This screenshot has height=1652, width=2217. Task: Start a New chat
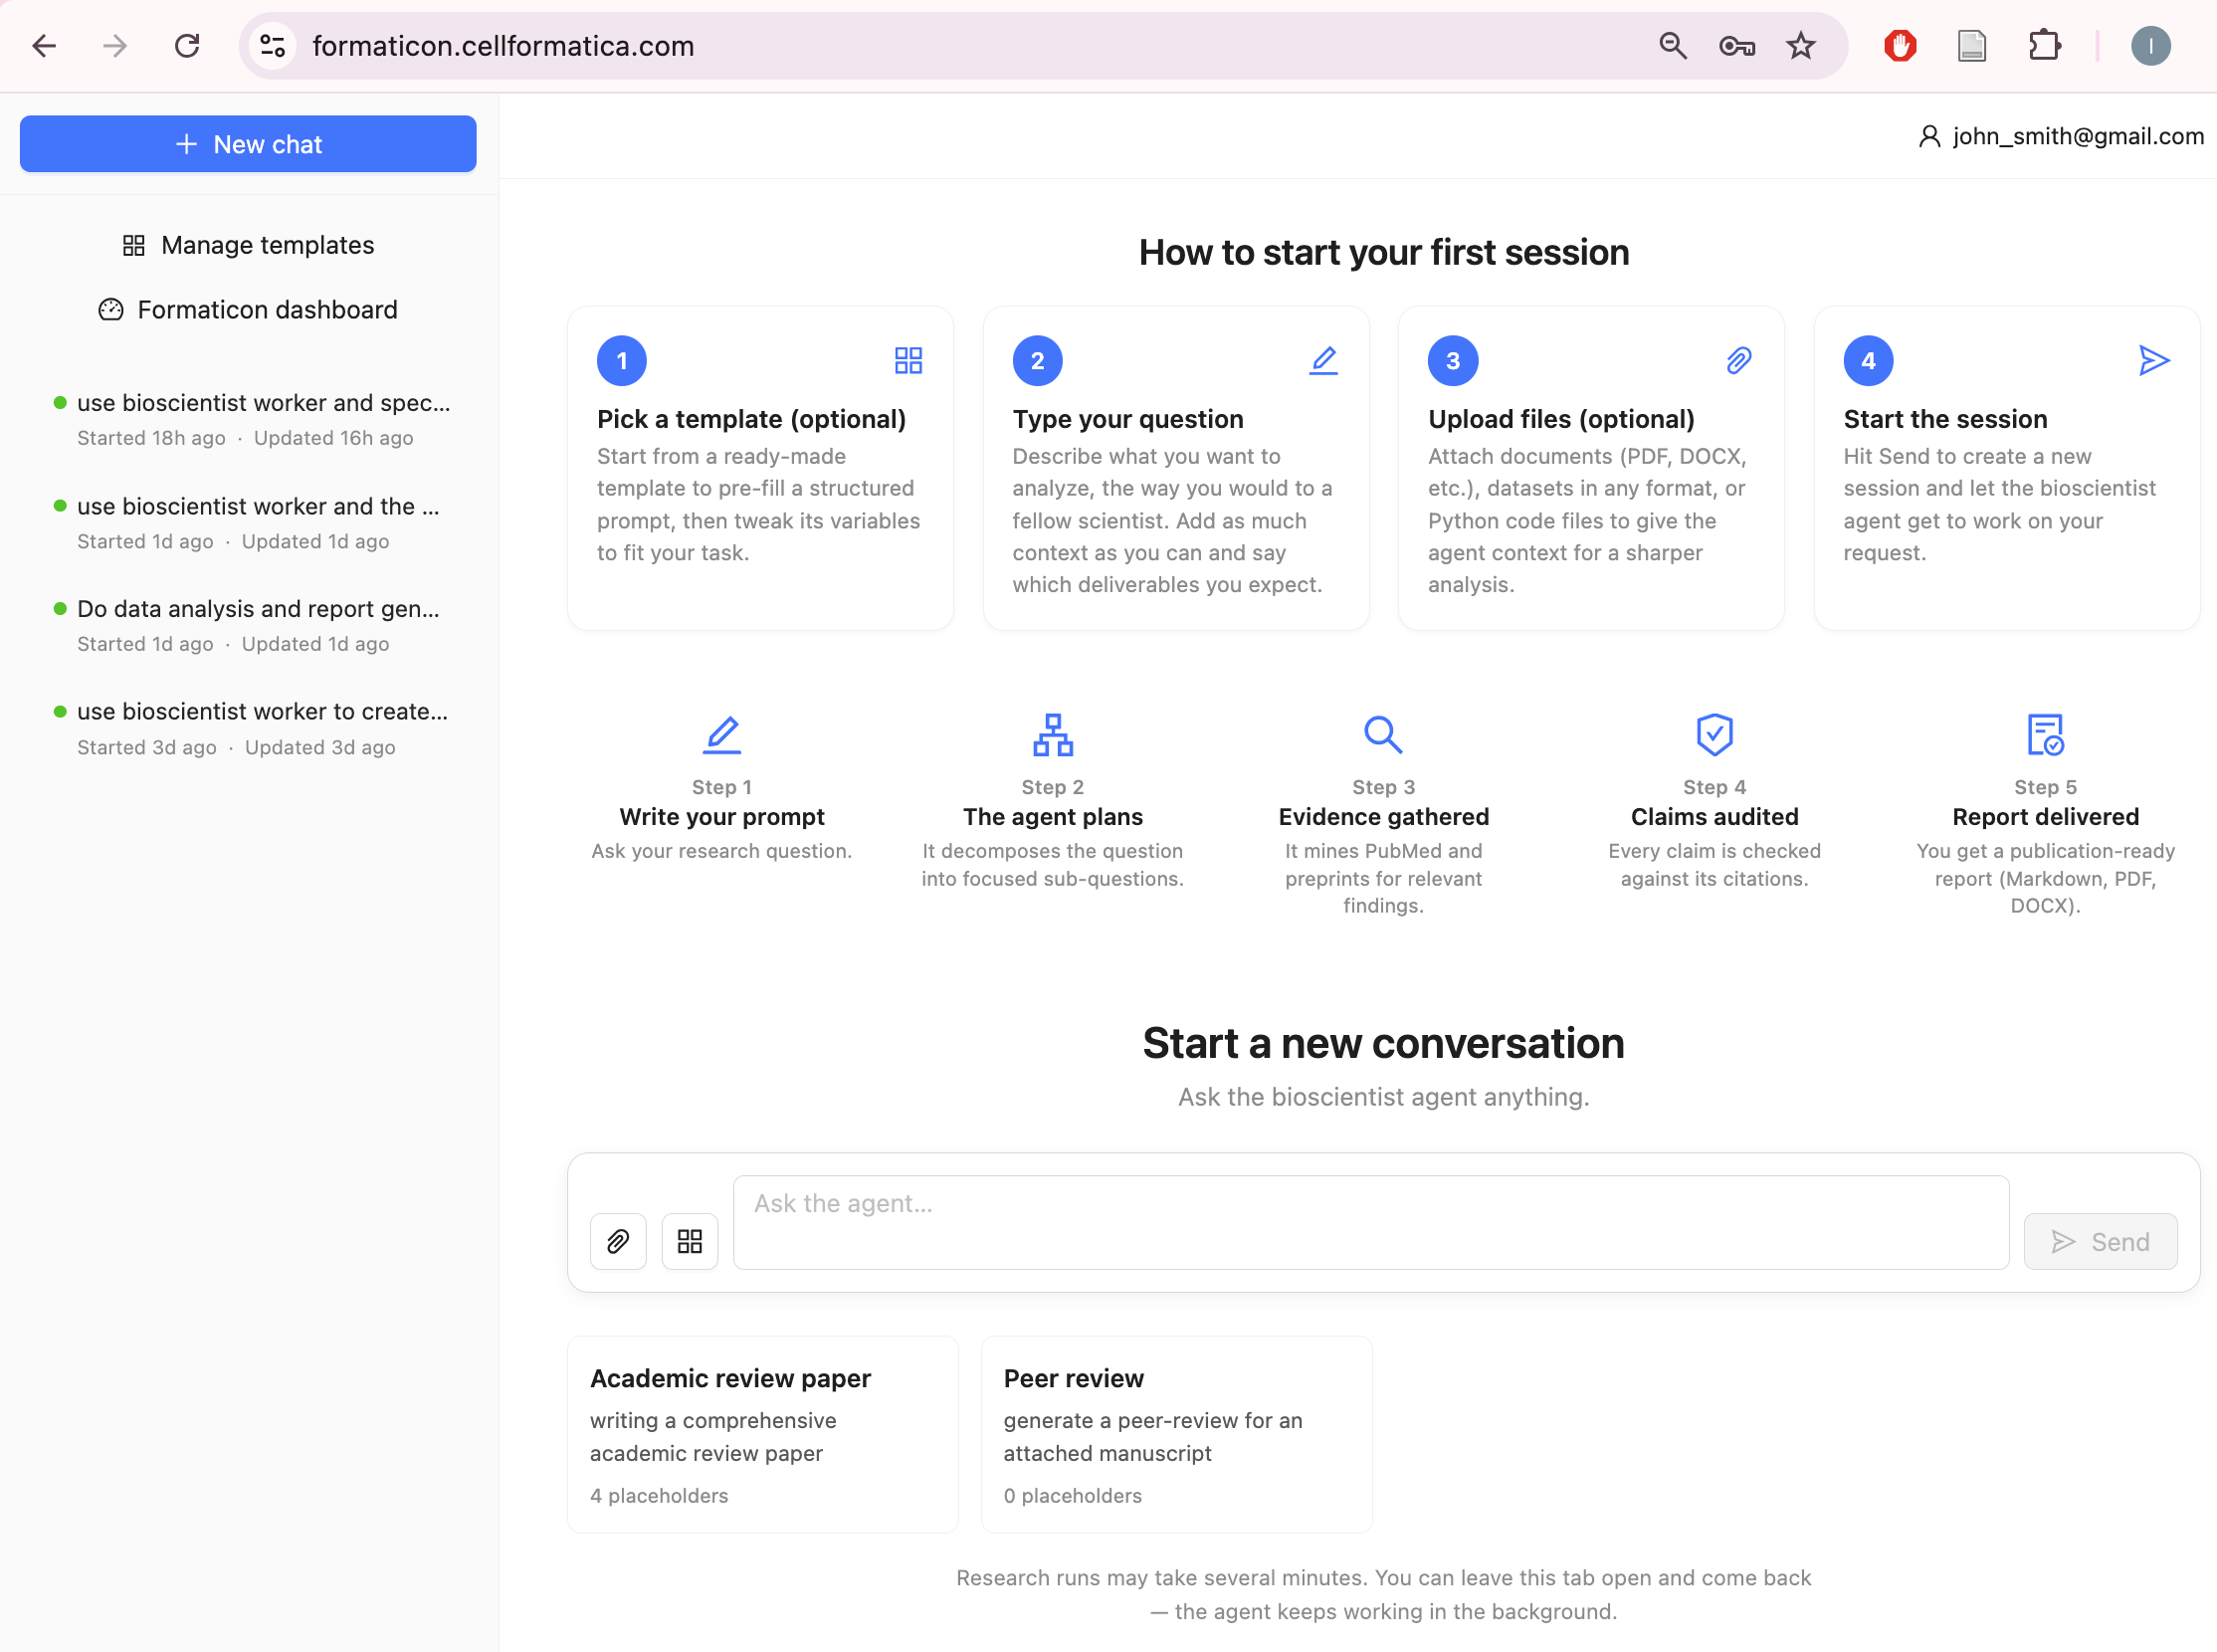(x=248, y=144)
